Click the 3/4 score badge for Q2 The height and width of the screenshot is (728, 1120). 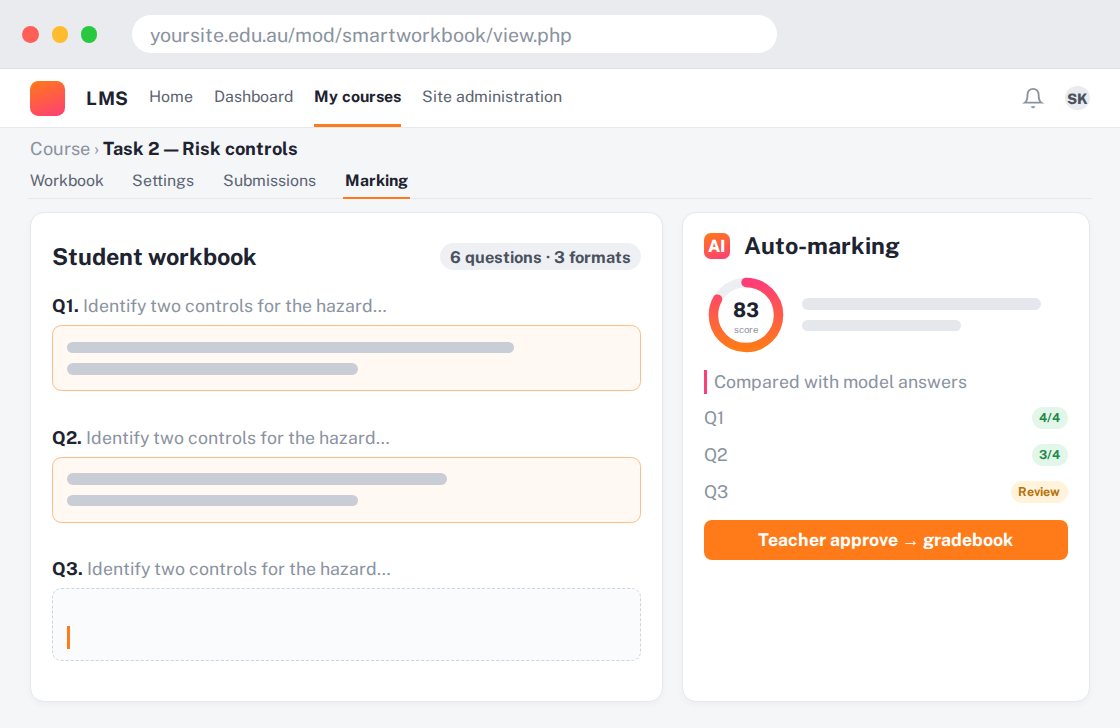tap(1049, 454)
